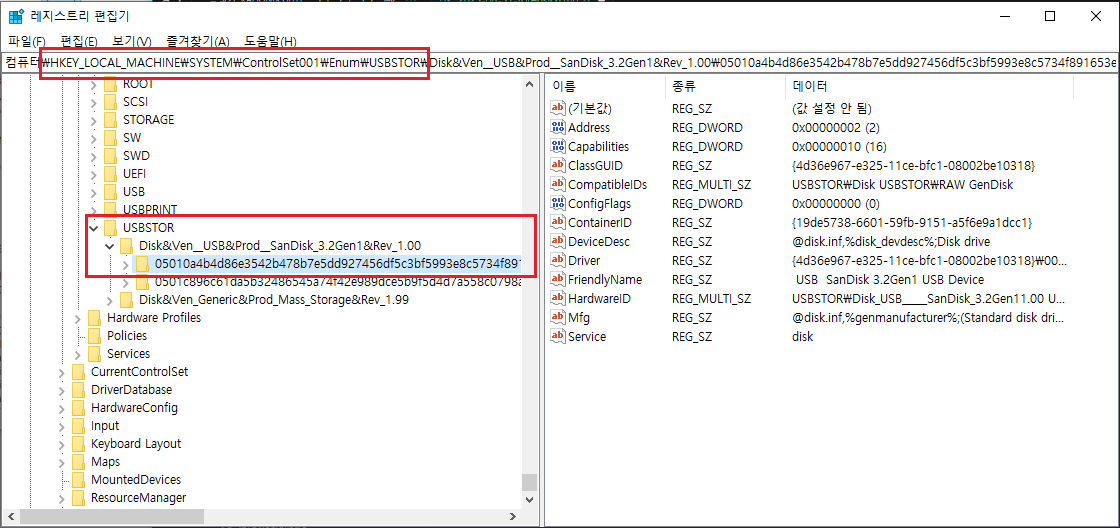This screenshot has height=528, width=1120.
Task: Select the SCSI folder icon
Action: 110,101
